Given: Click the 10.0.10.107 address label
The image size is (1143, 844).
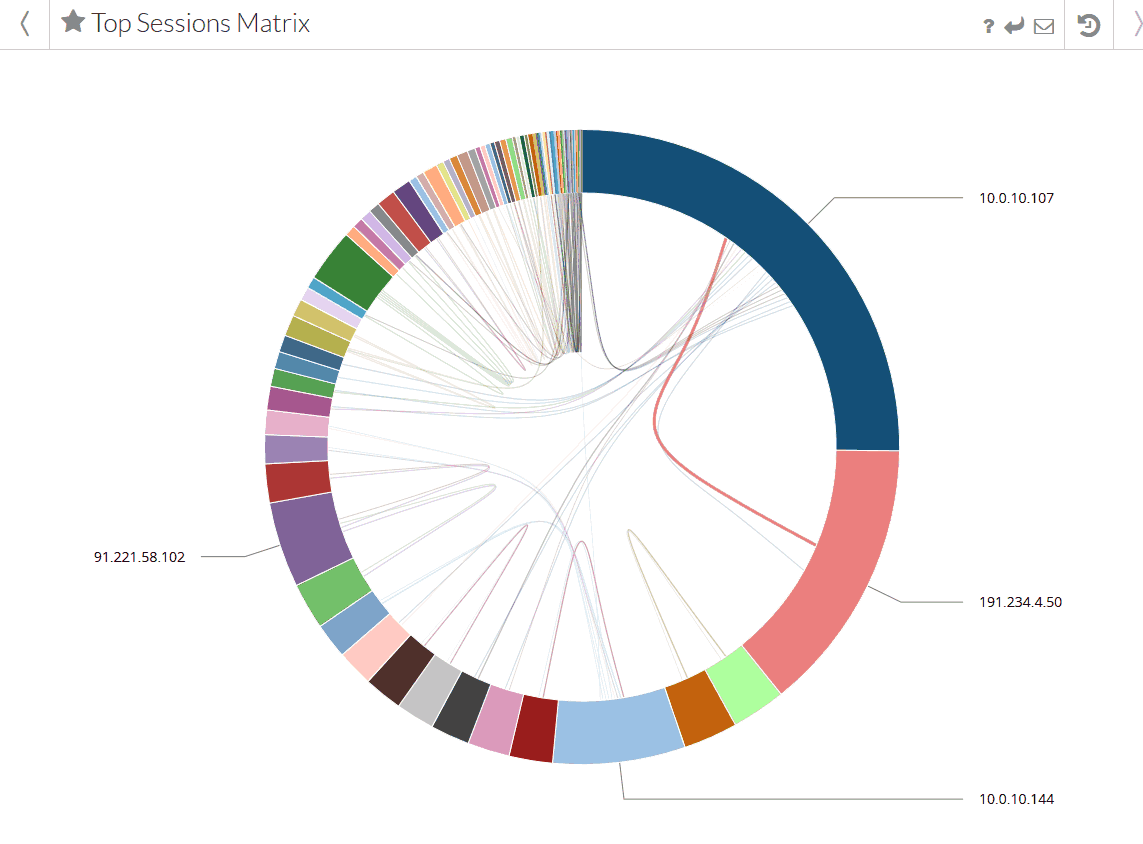Looking at the screenshot, I should pyautogui.click(x=1013, y=197).
